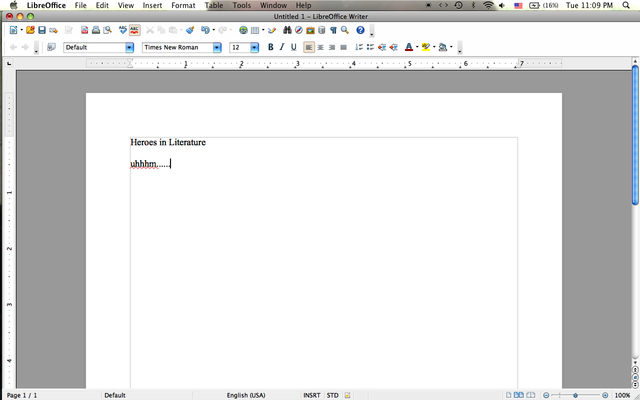Select single-page view layout icon

(509, 395)
